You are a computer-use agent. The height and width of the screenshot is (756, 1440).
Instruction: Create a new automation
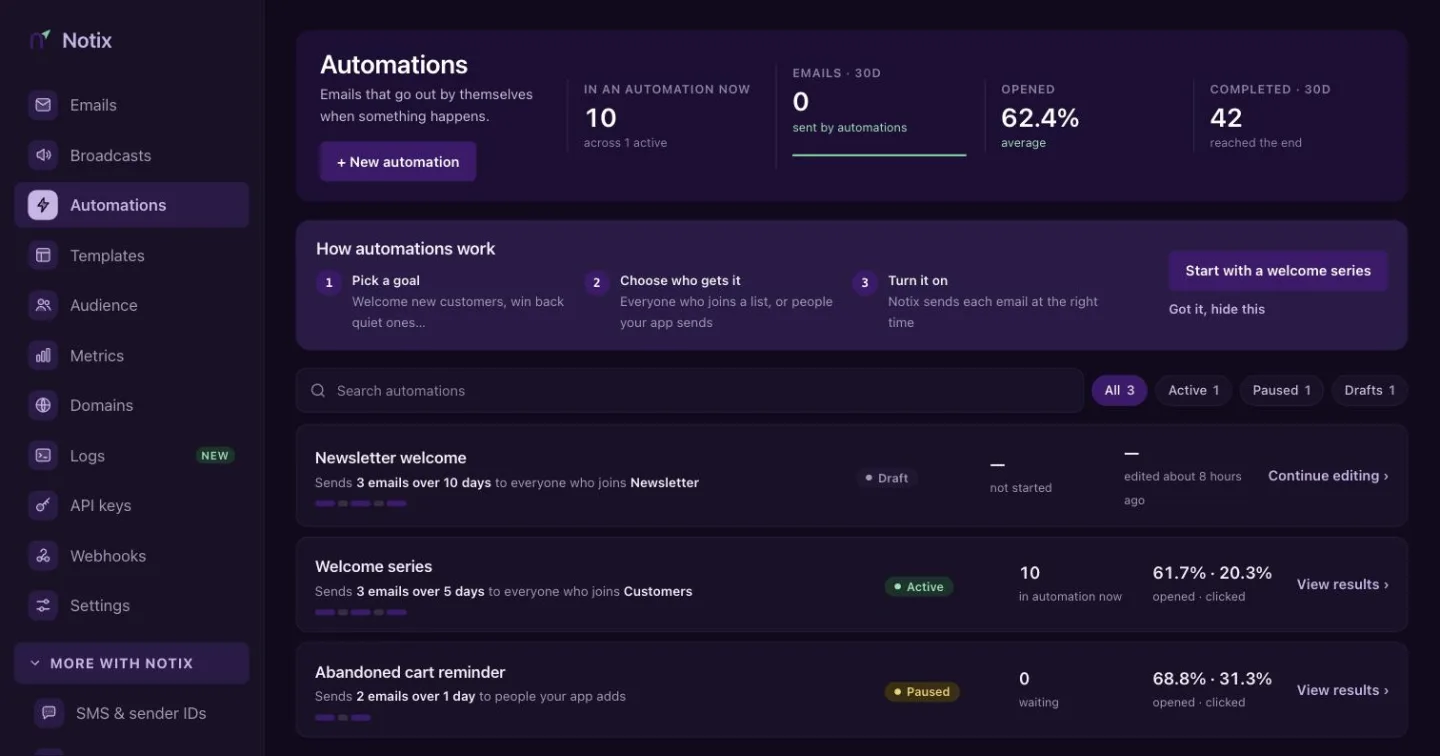coord(398,162)
